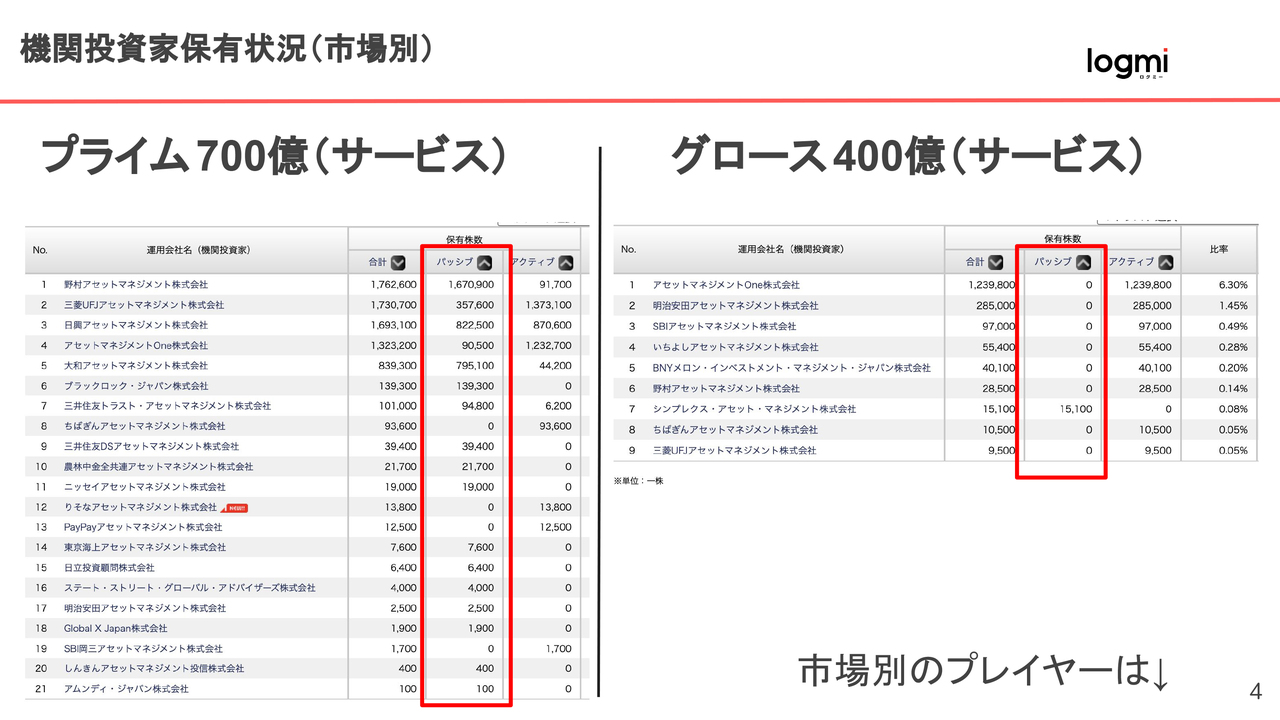Sort the Prime table by 合計 arrow icon
This screenshot has height=720, width=1280.
pyautogui.click(x=398, y=263)
